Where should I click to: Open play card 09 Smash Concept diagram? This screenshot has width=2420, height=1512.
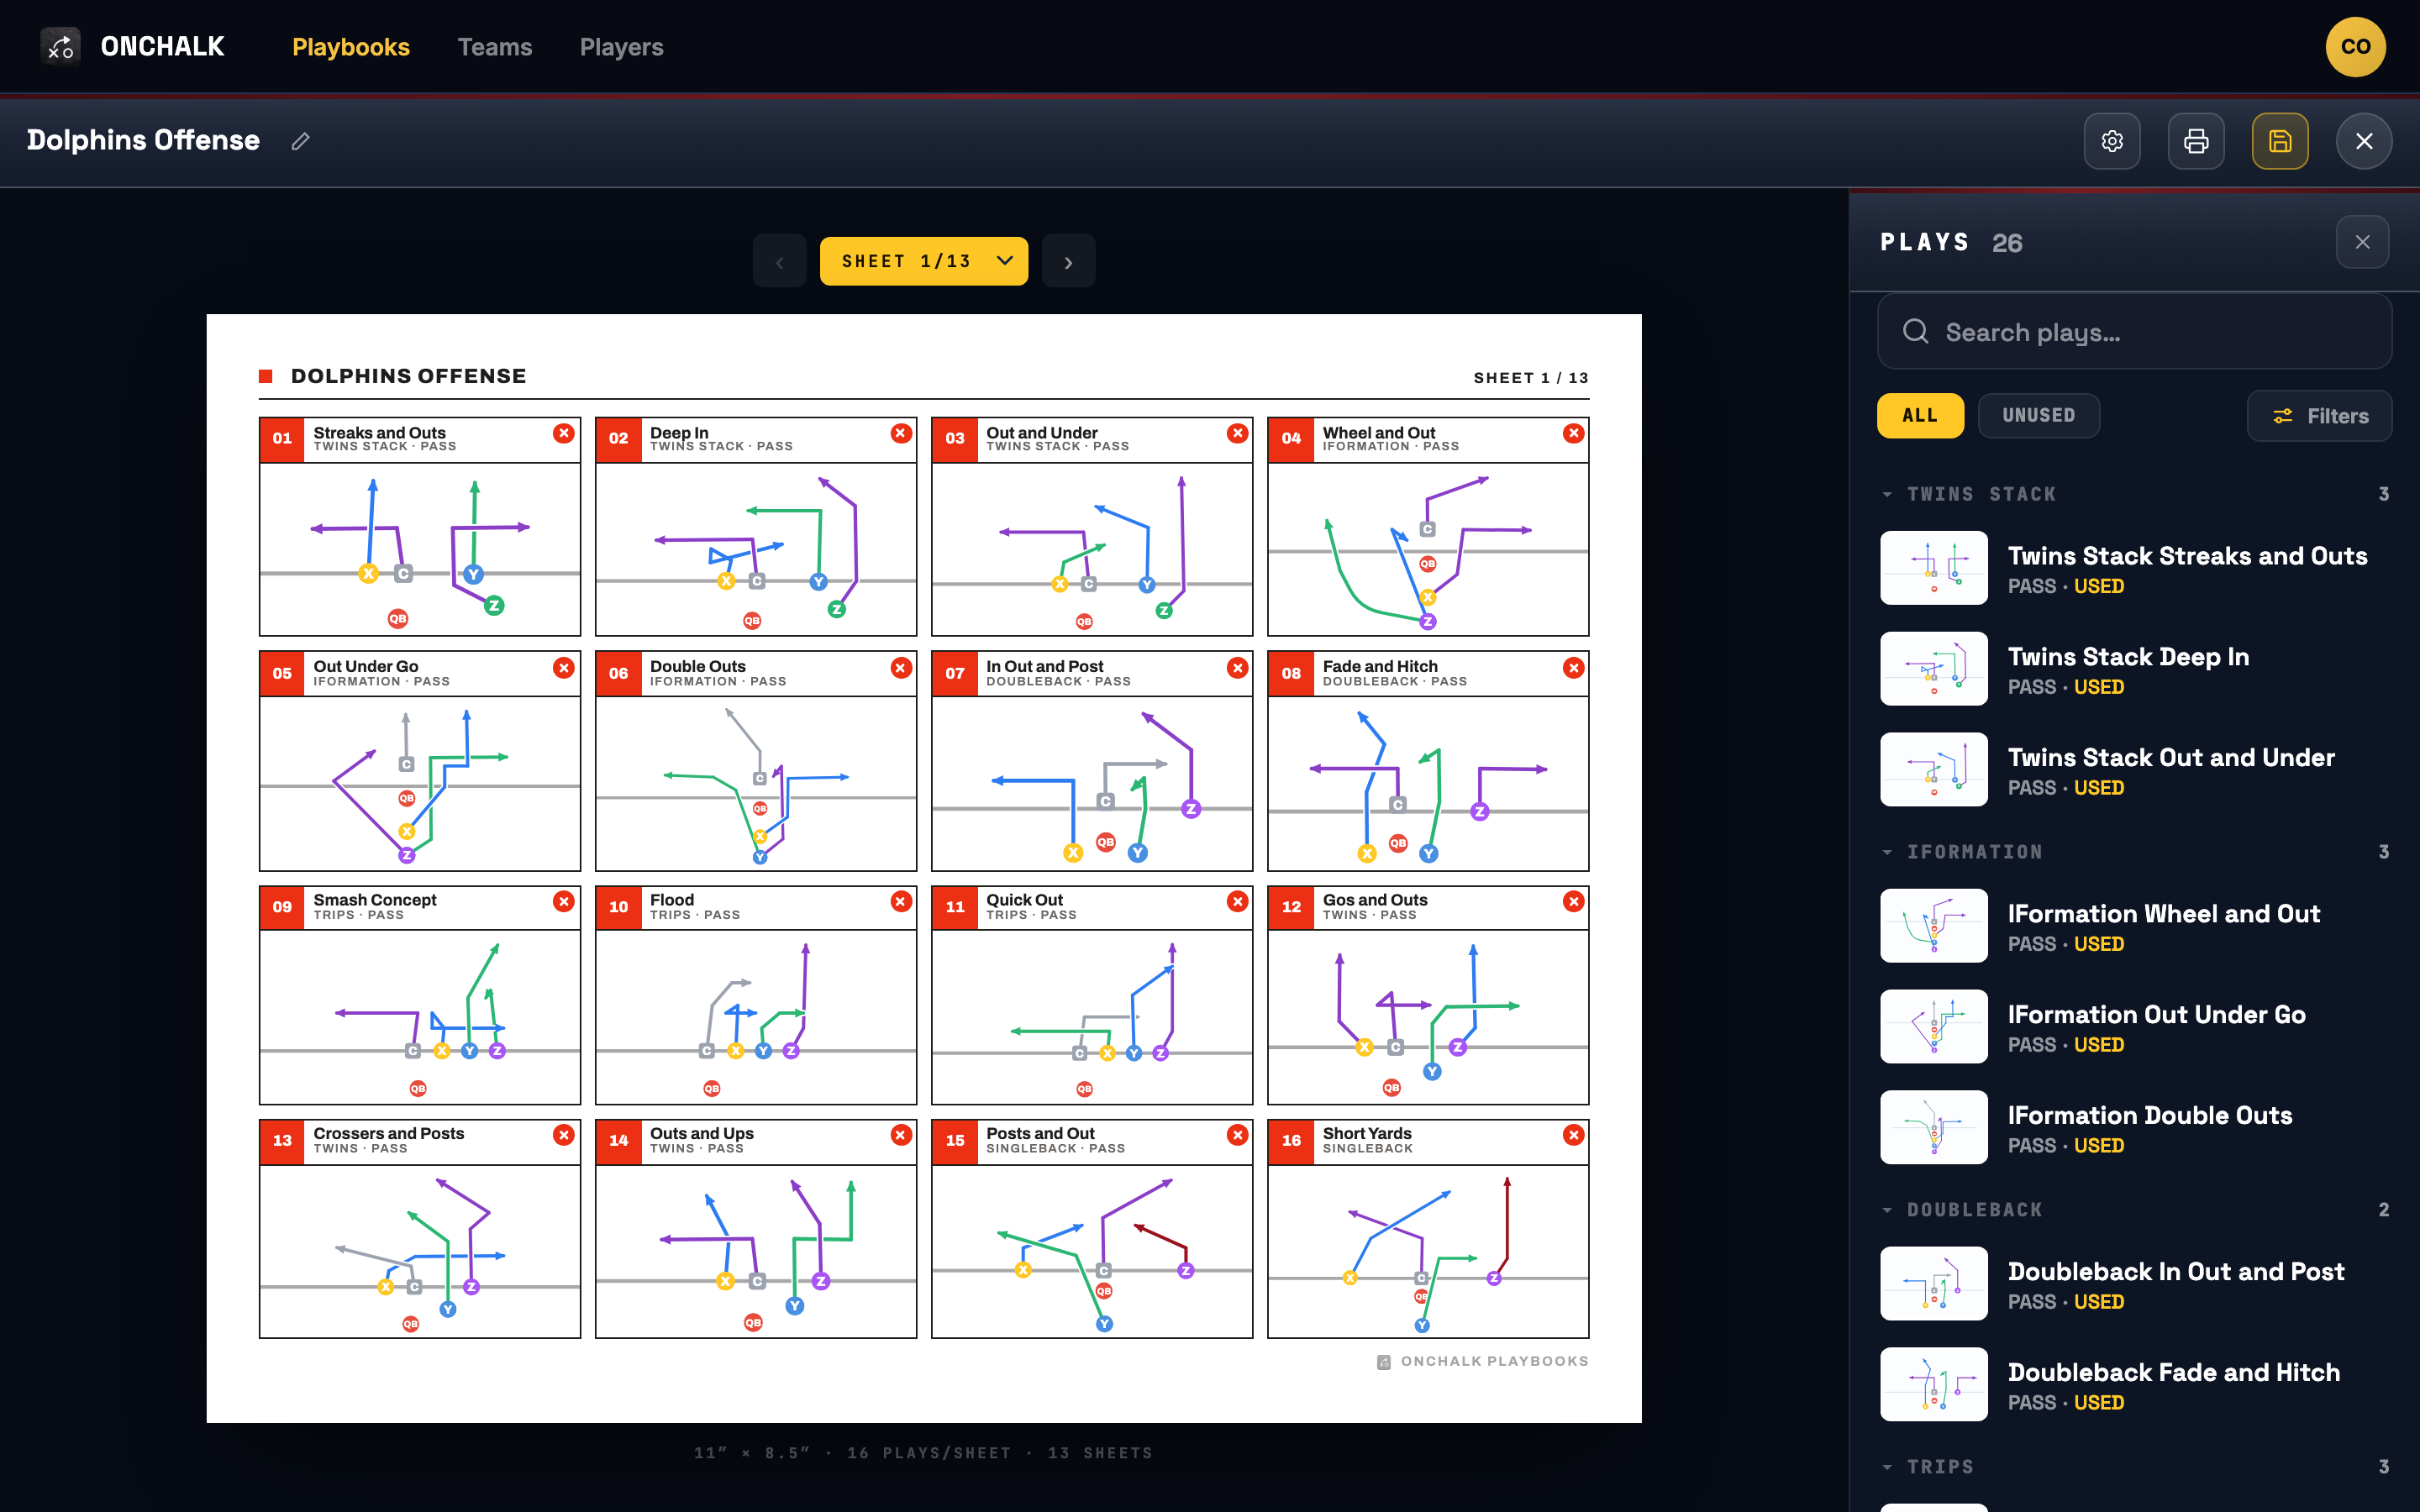[x=420, y=1017]
